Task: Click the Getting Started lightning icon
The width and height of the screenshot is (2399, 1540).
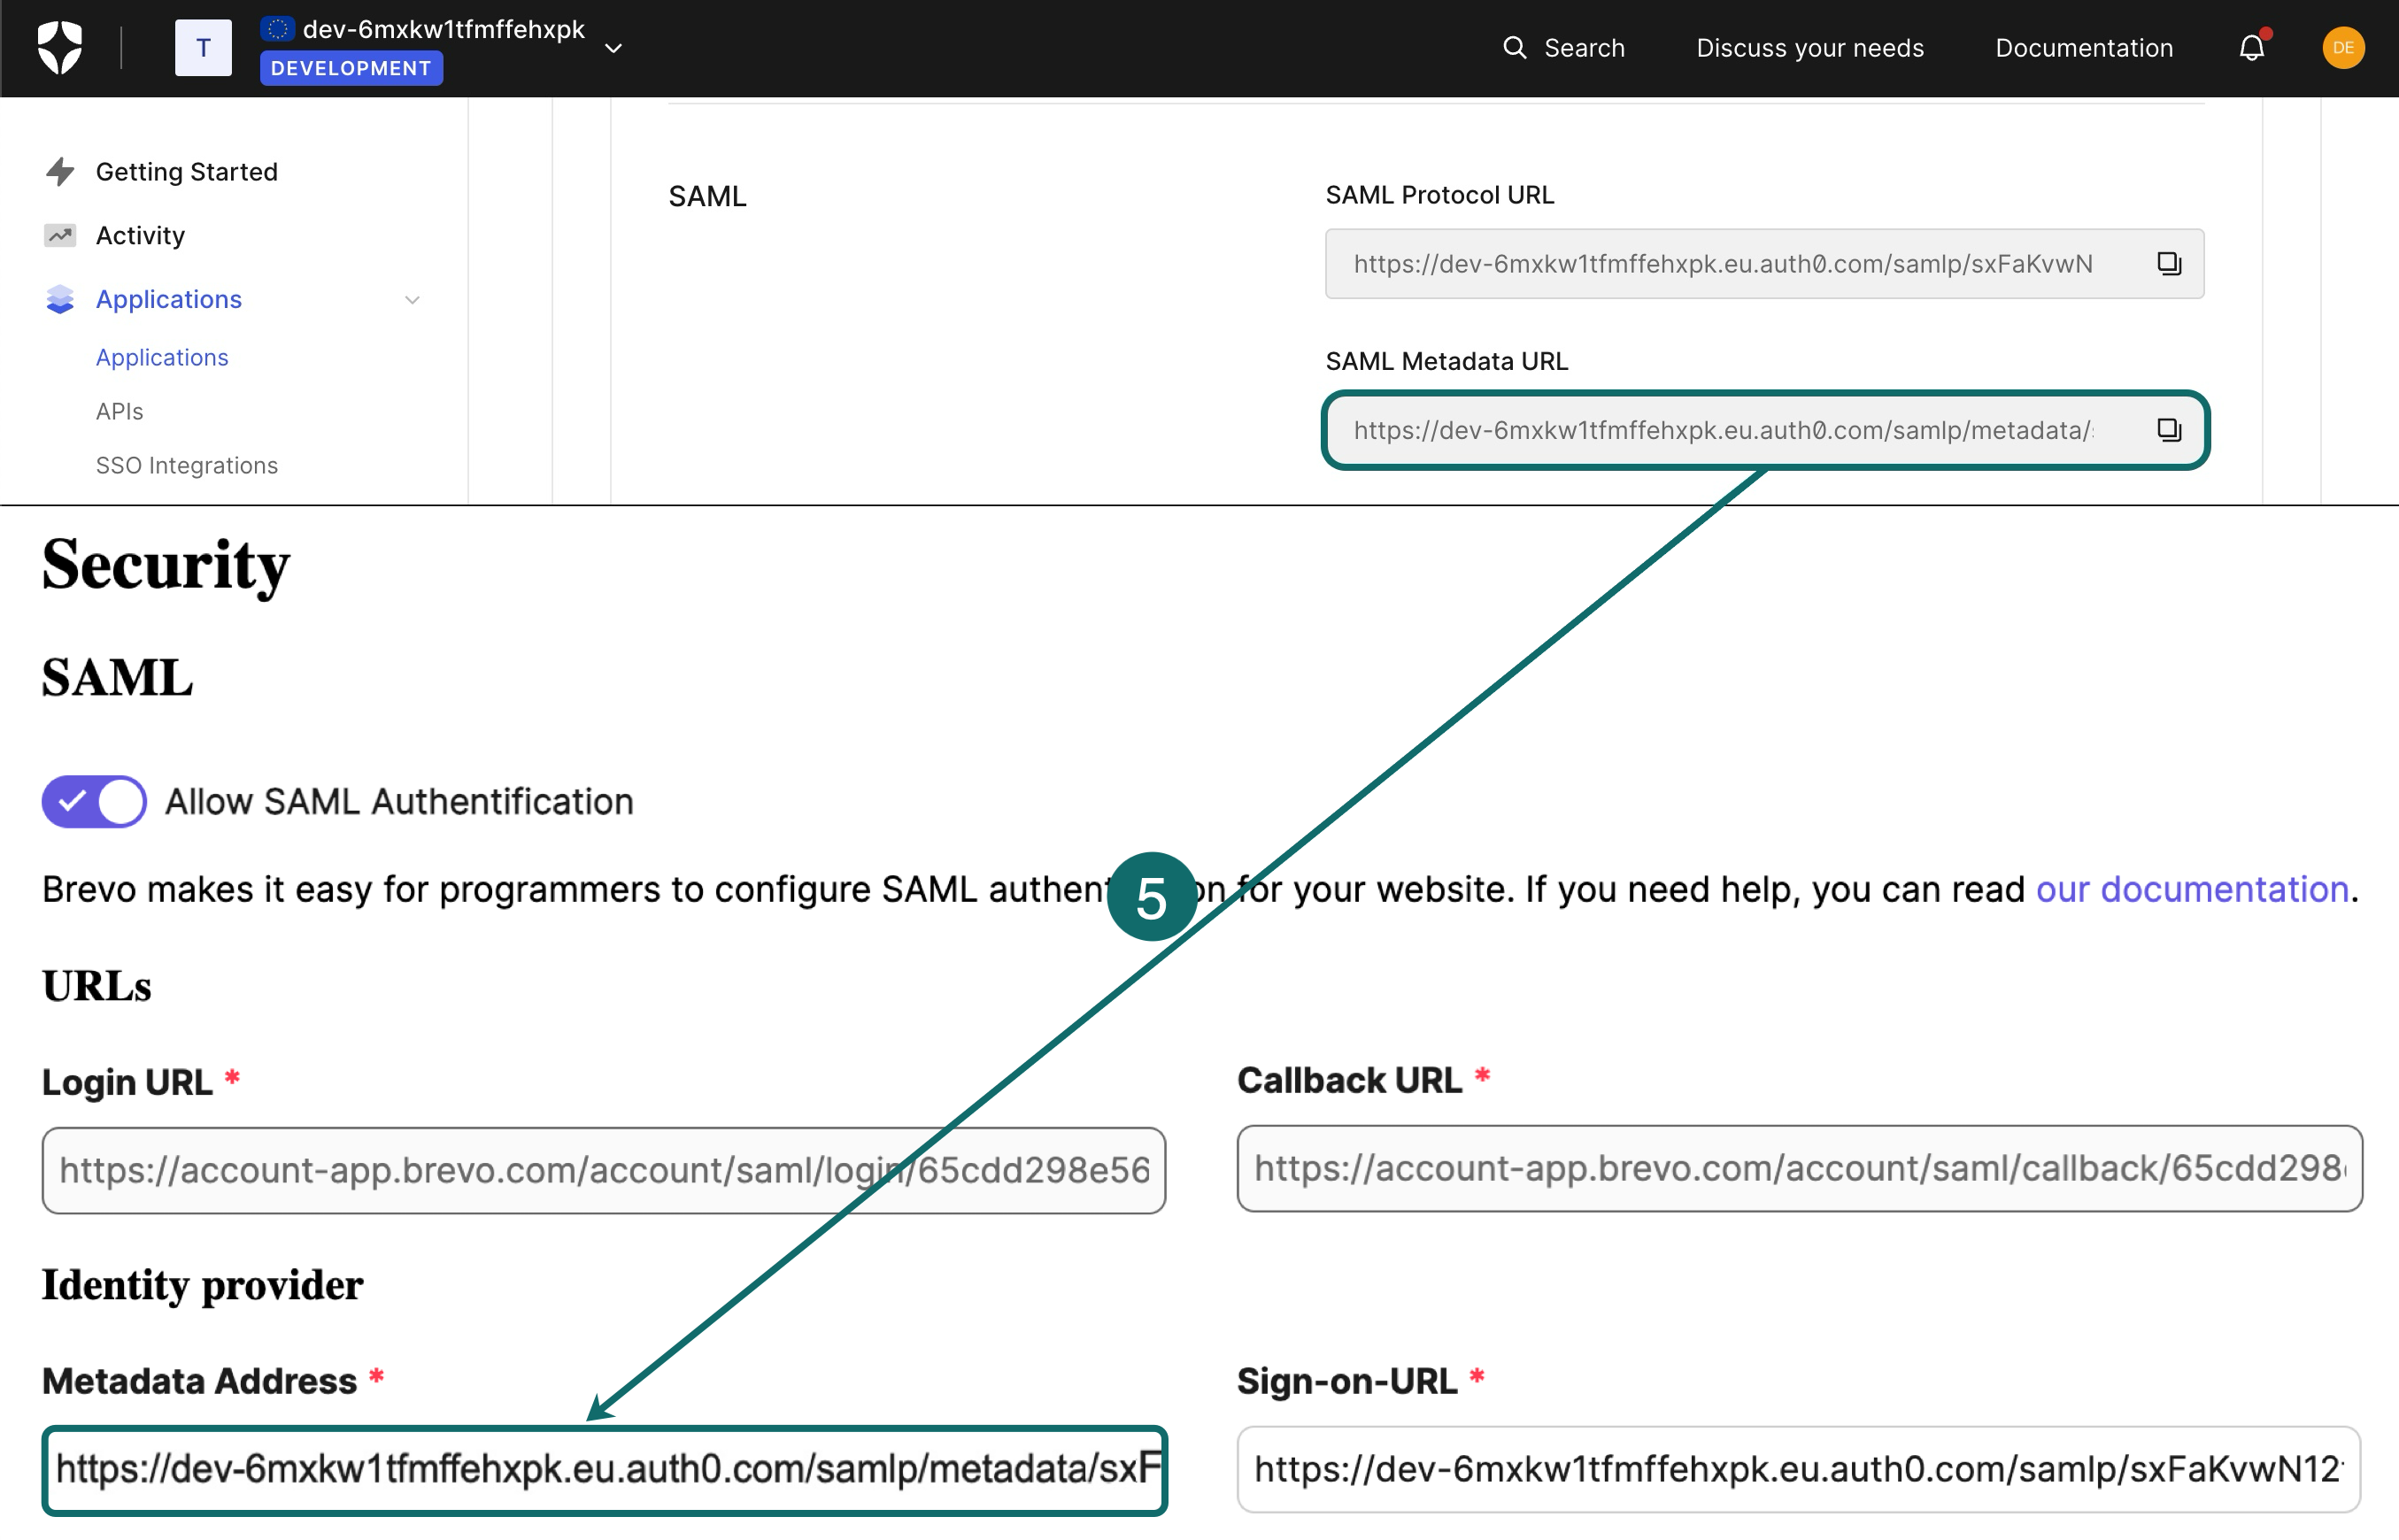Action: coord(60,171)
